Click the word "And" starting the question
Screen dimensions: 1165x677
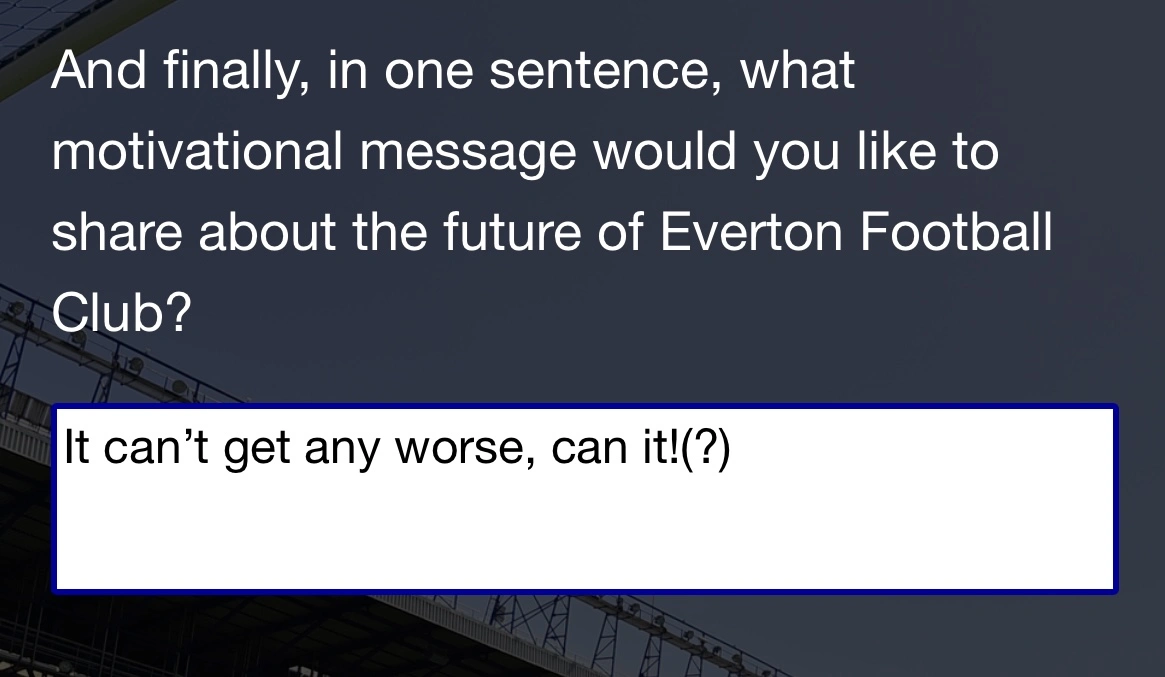point(98,70)
